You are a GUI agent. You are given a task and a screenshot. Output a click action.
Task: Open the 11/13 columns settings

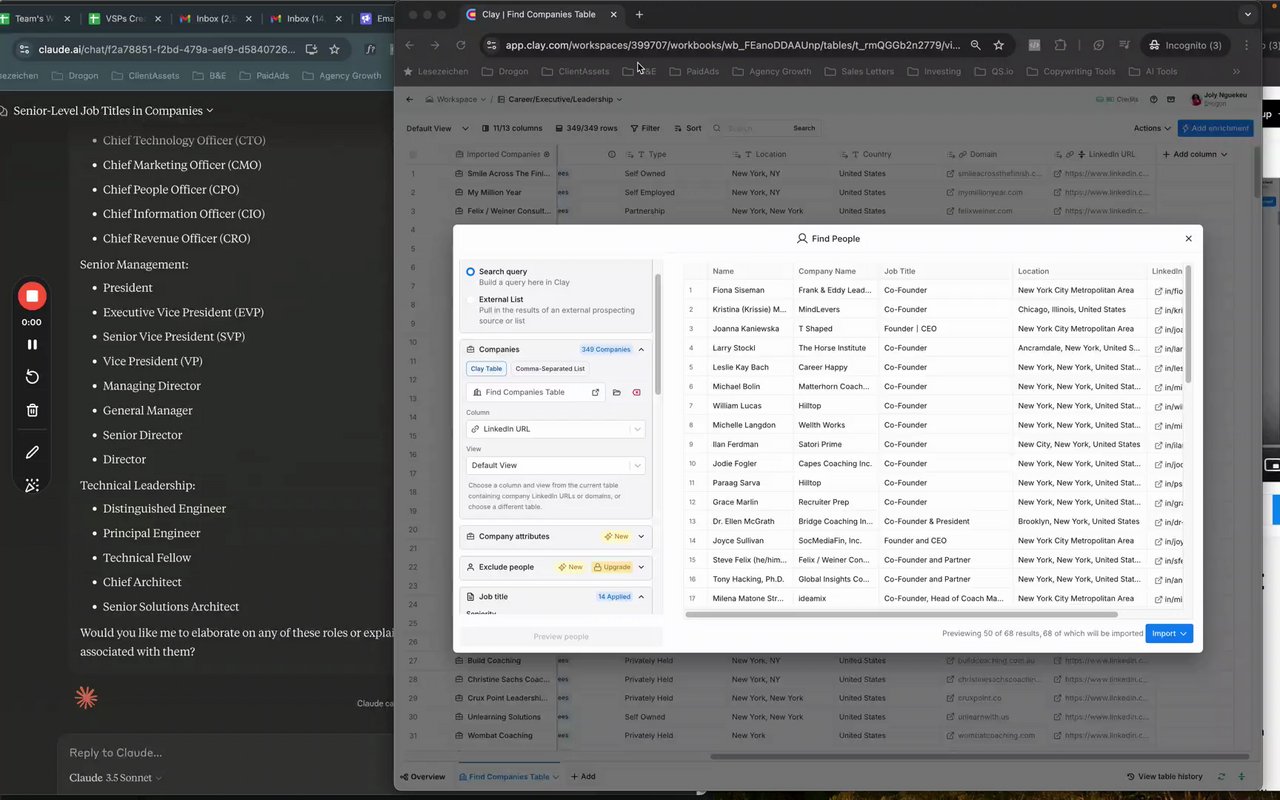tap(511, 128)
